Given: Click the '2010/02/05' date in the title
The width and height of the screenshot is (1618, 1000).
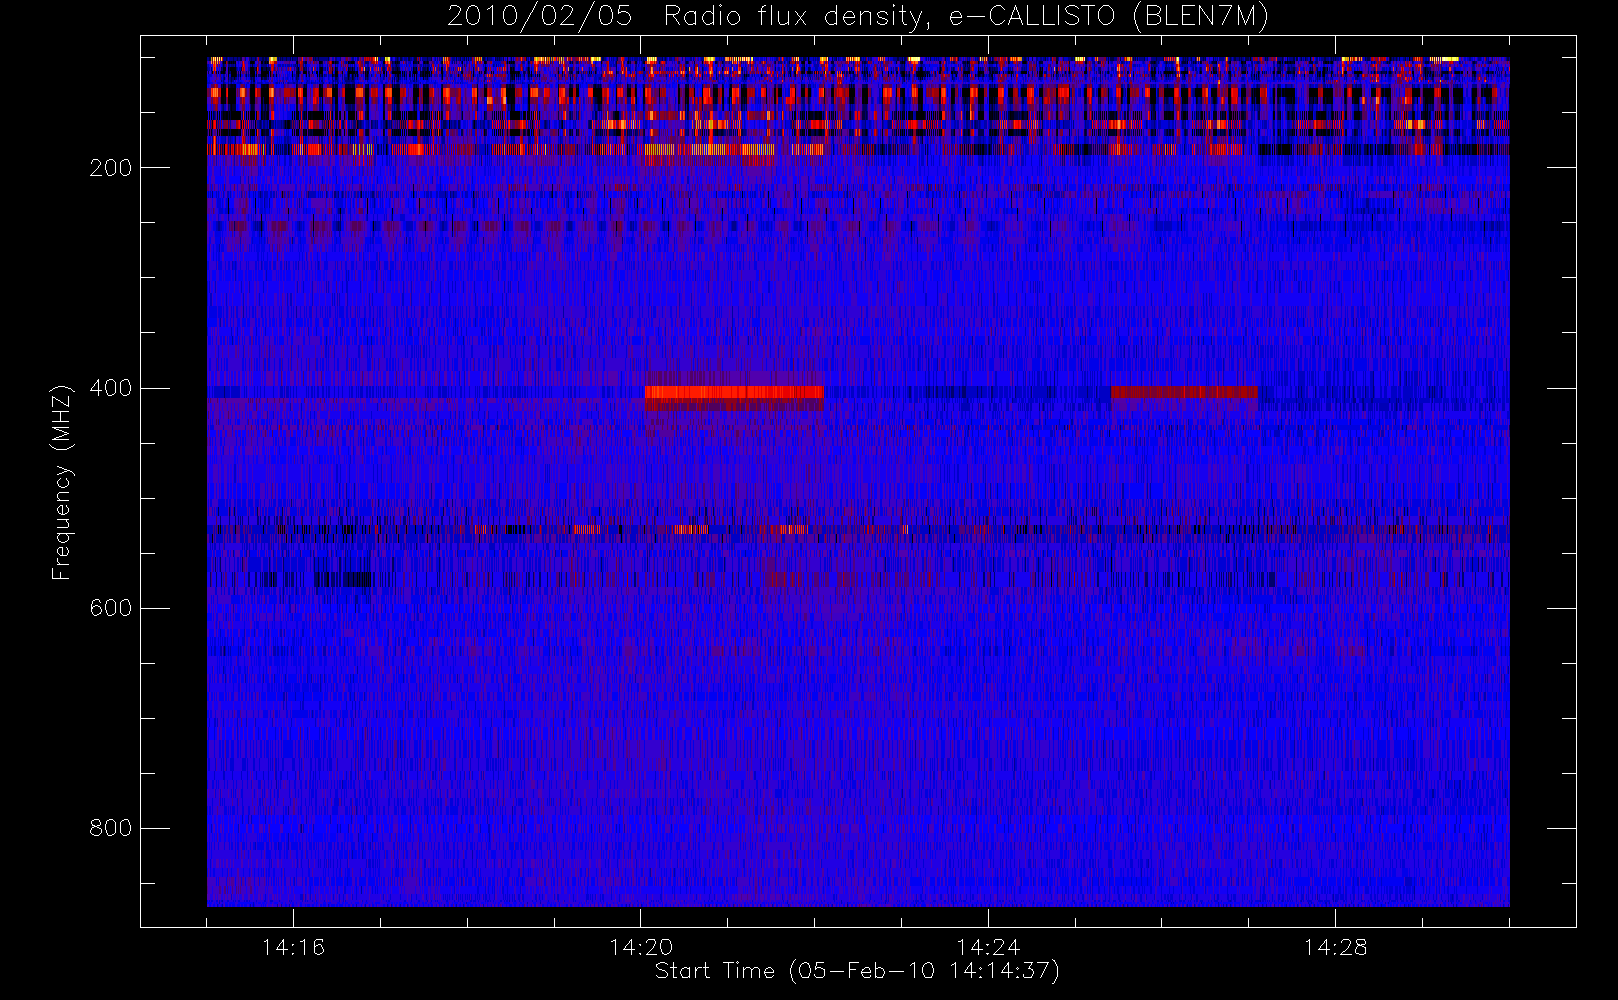Looking at the screenshot, I should (540, 17).
